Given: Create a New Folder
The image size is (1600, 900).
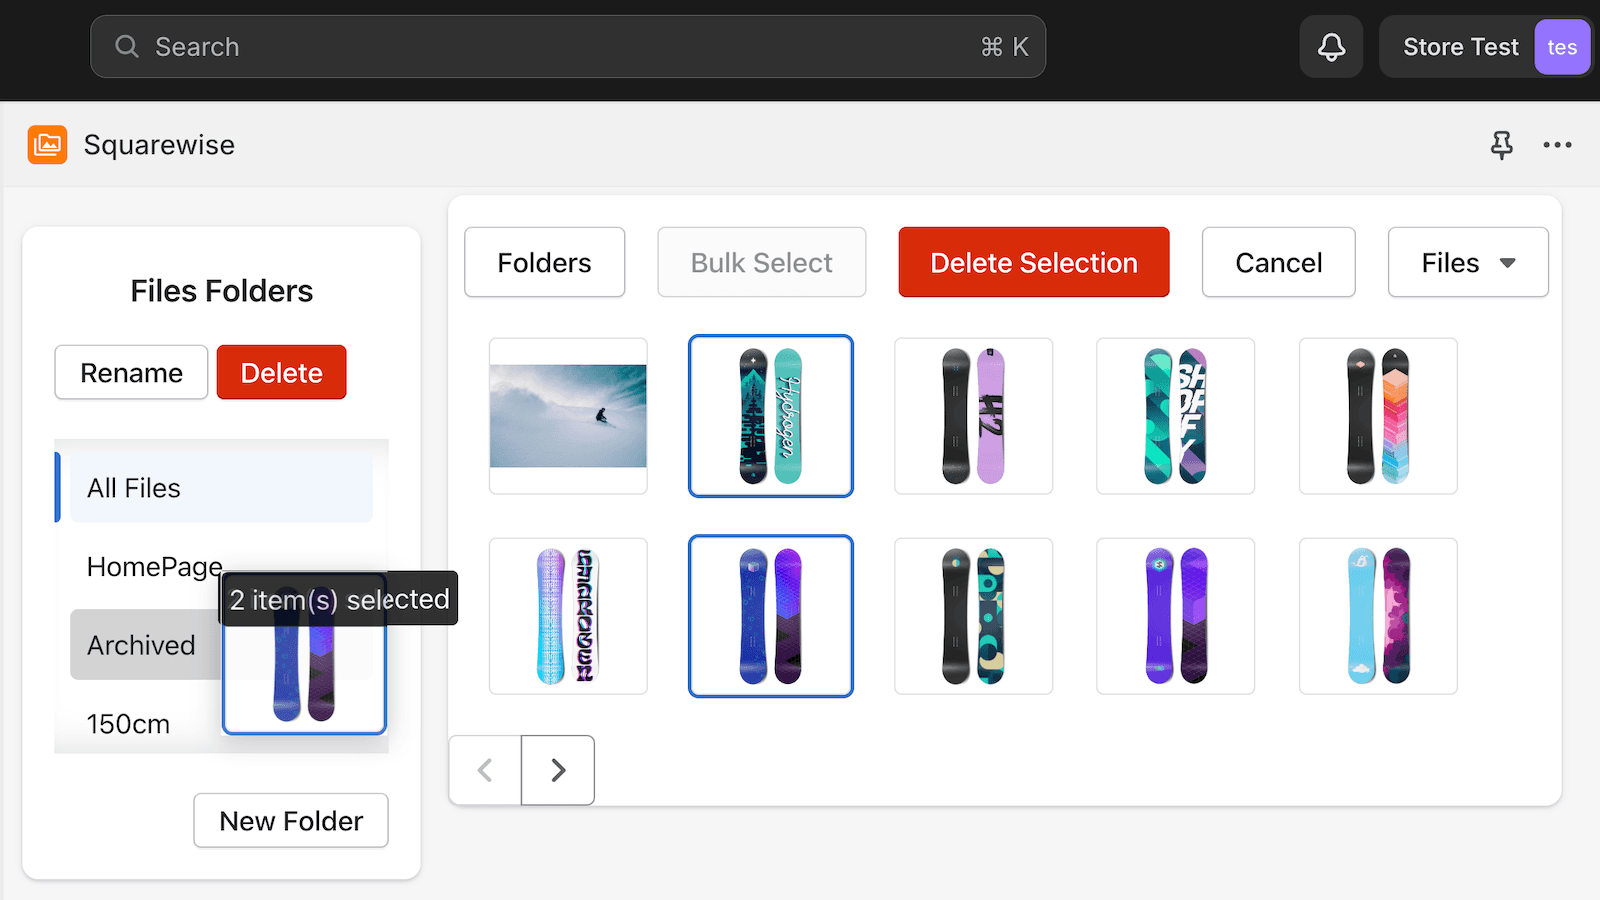Looking at the screenshot, I should pyautogui.click(x=290, y=820).
